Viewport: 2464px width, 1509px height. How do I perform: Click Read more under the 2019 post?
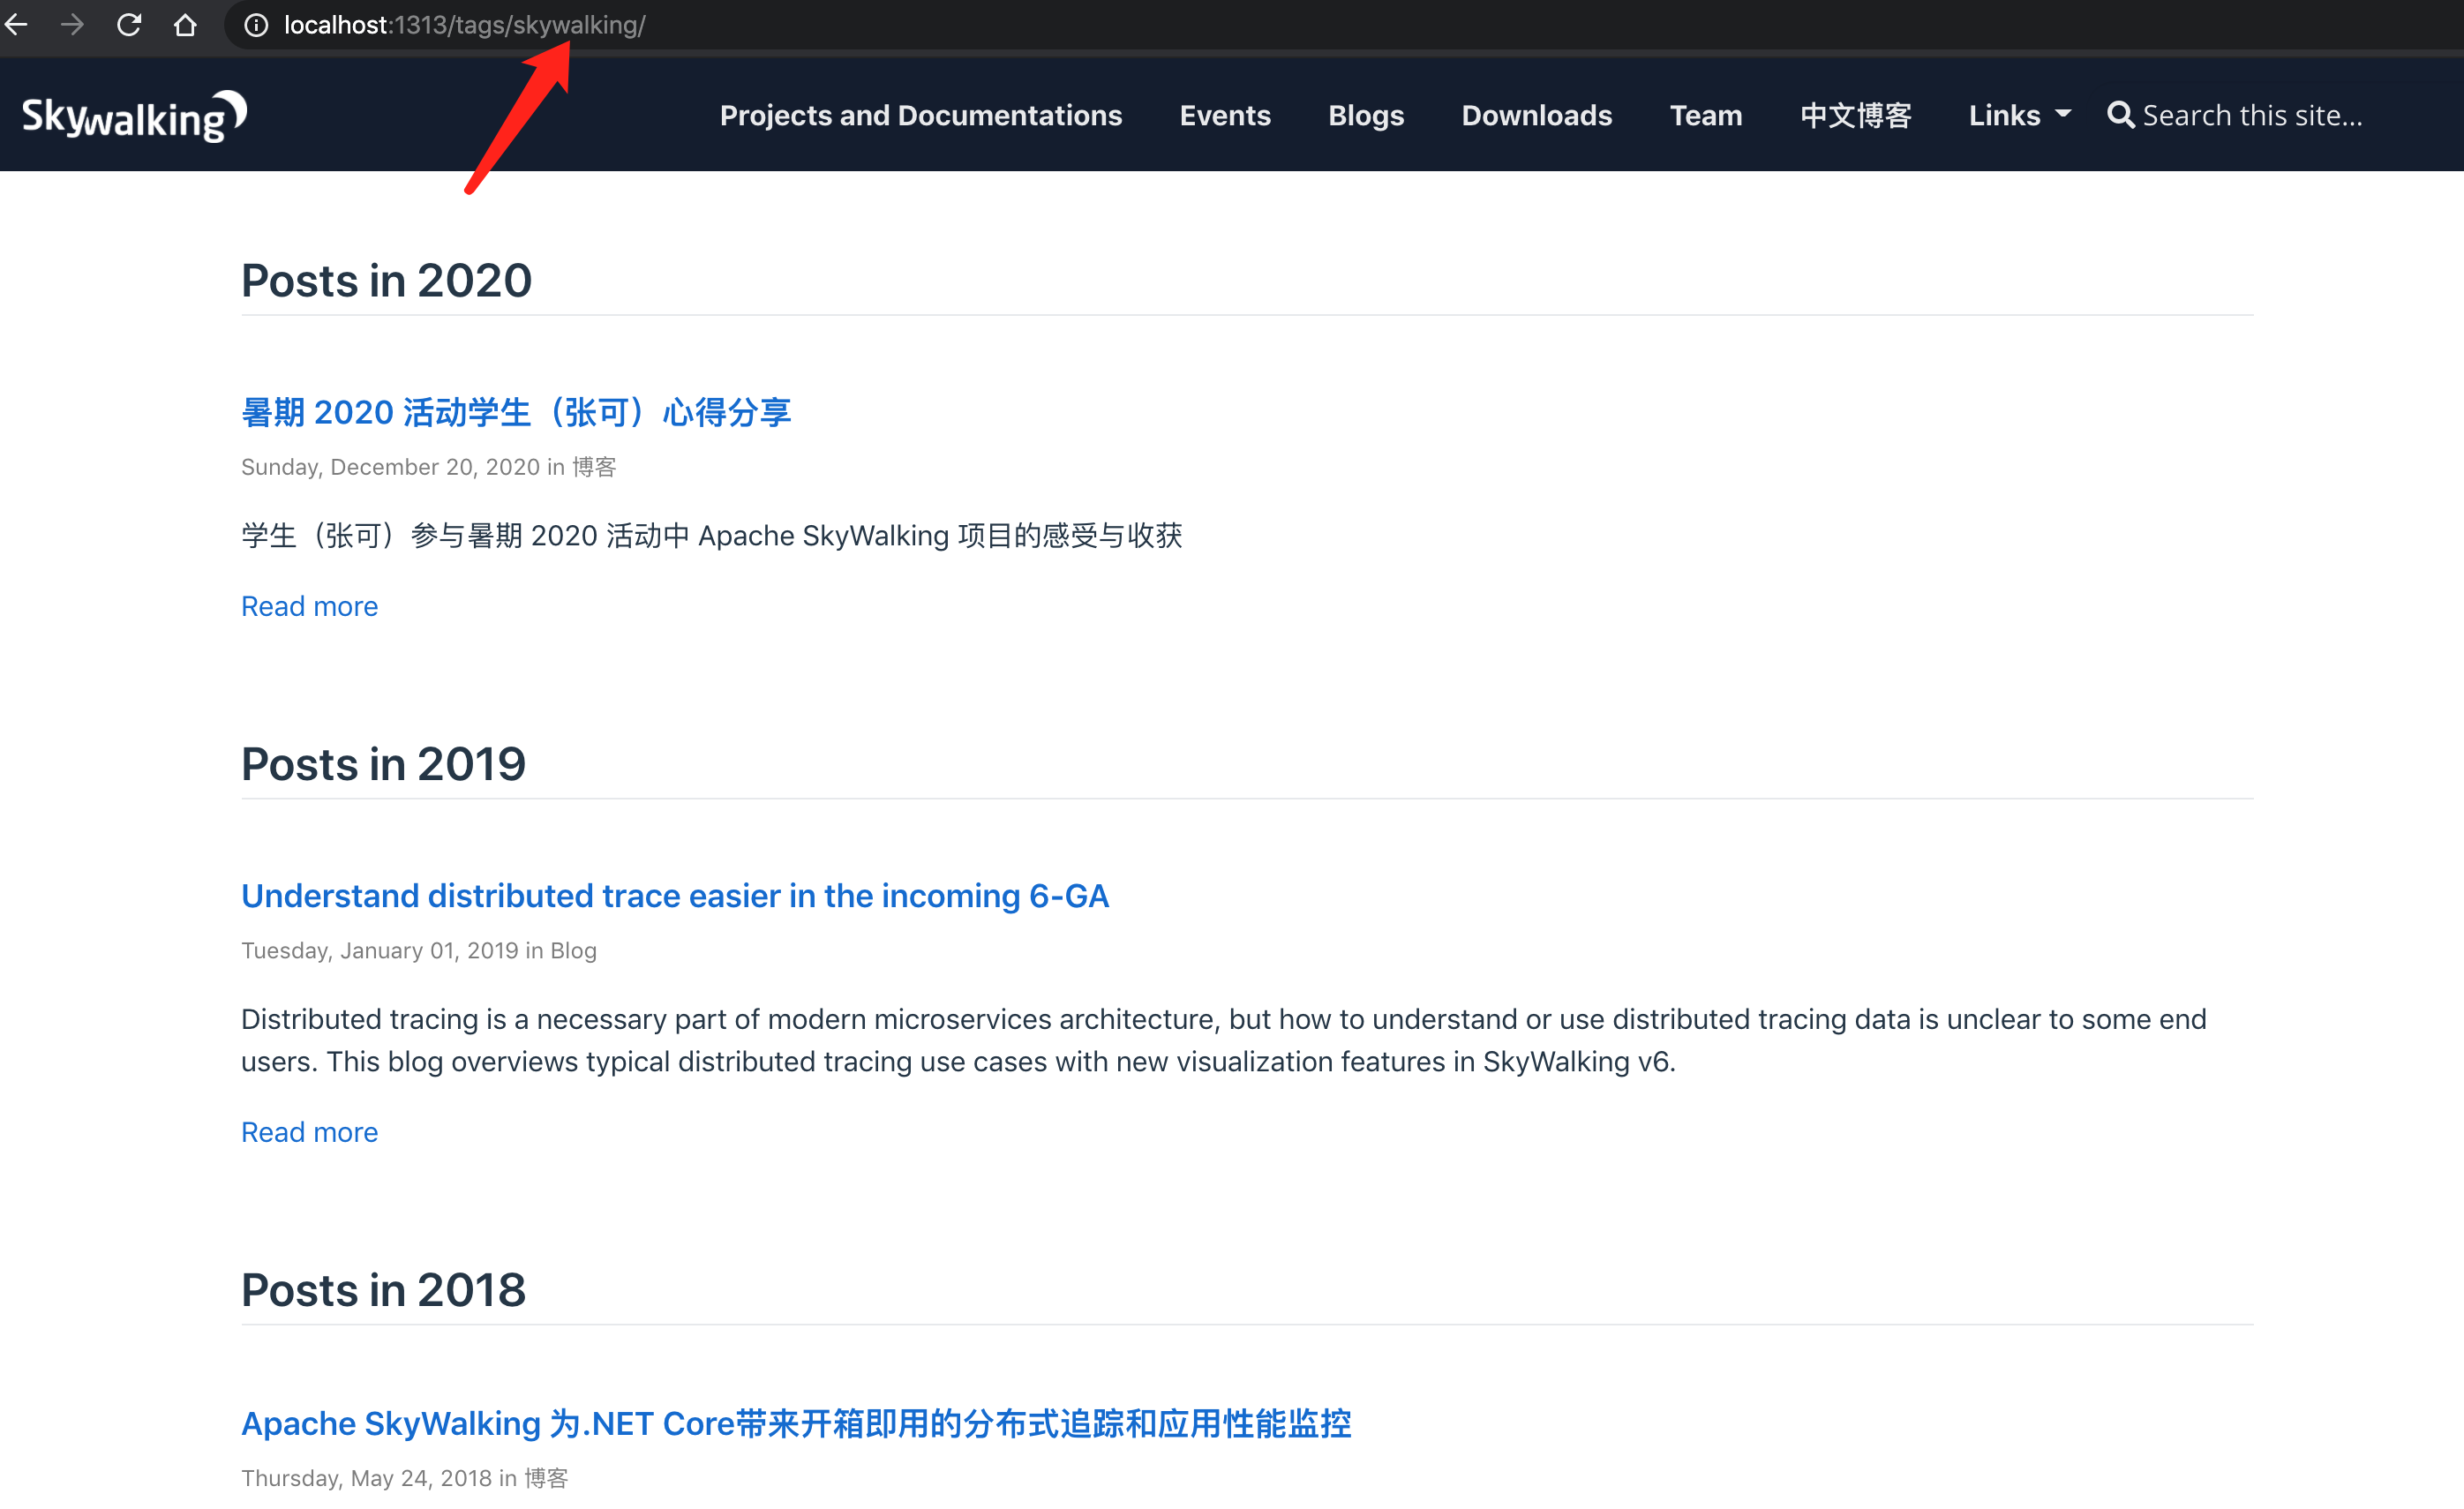tap(309, 1131)
